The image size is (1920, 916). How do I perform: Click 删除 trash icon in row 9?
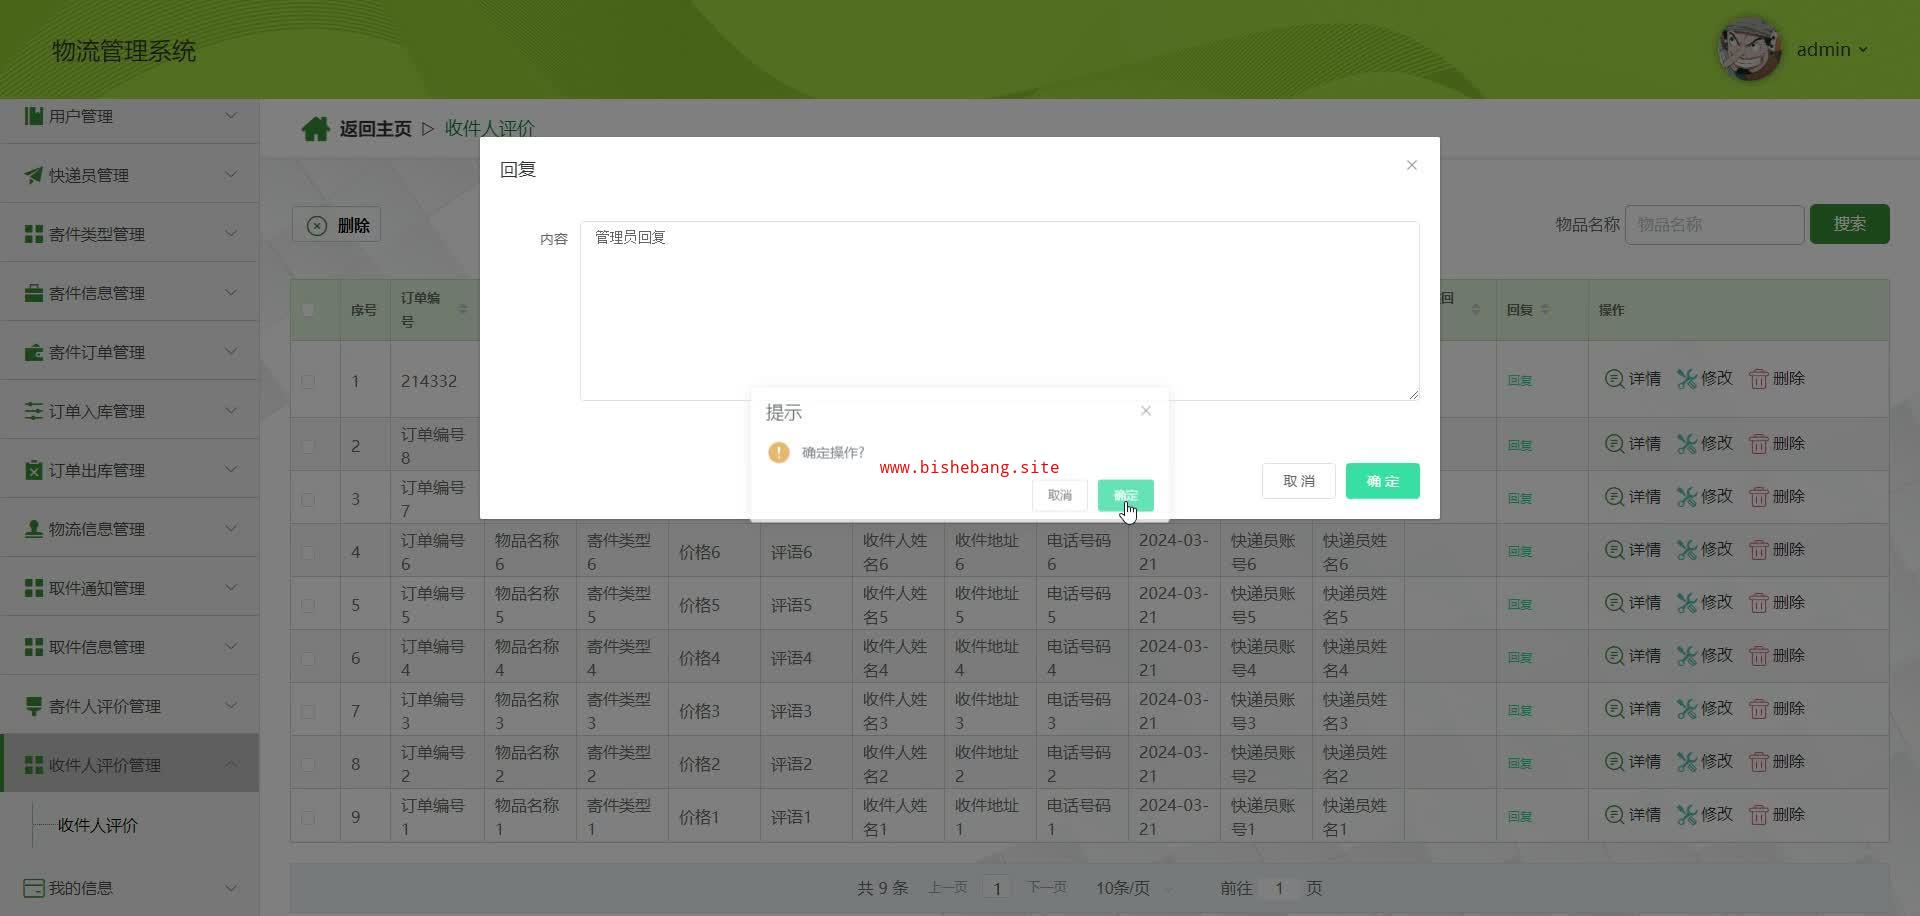pyautogui.click(x=1759, y=815)
